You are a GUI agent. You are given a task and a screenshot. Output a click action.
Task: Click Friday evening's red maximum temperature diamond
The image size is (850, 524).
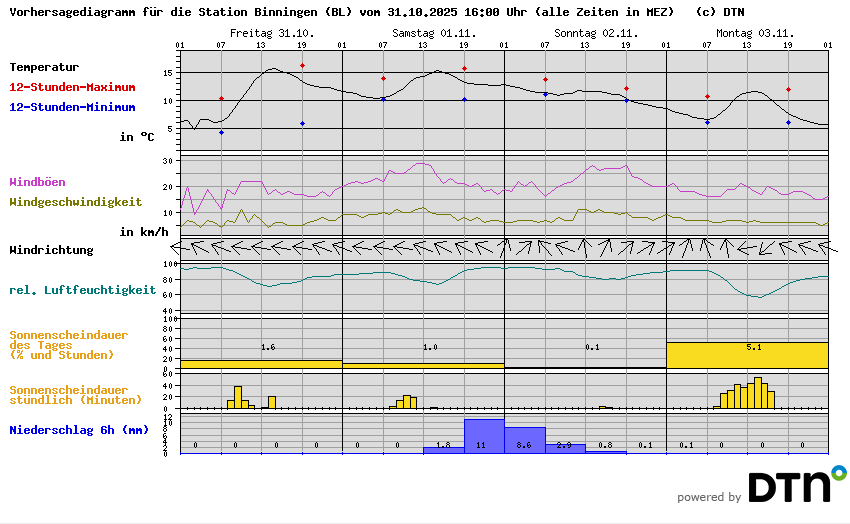(302, 66)
